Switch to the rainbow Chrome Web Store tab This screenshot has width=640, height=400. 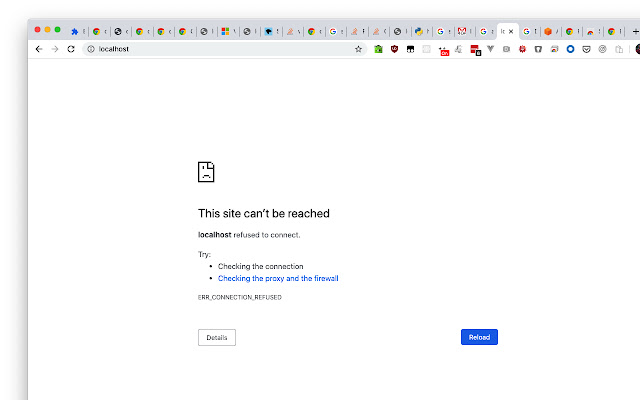[x=590, y=32]
